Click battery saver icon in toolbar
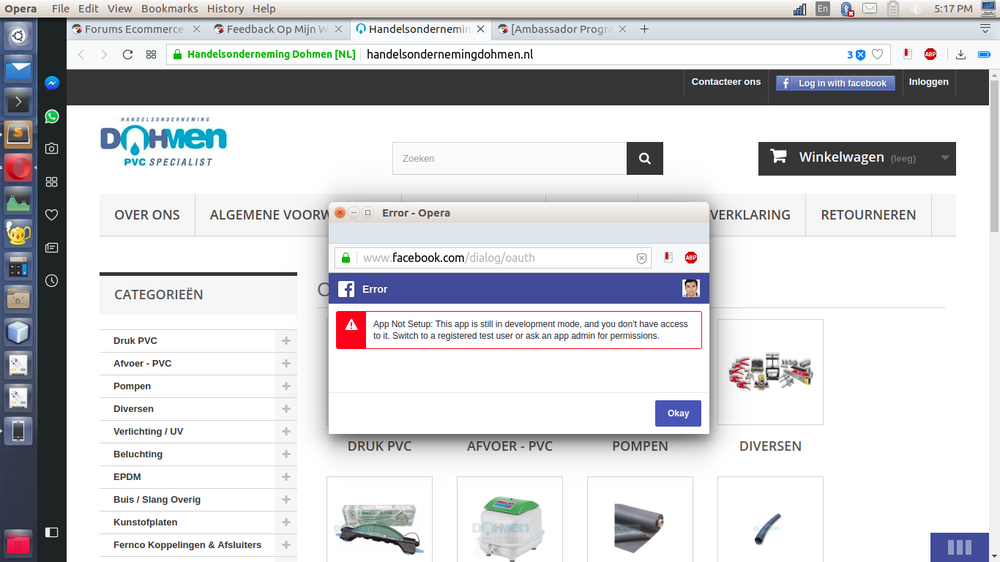Screen dimensions: 1000x562 click(x=984, y=54)
